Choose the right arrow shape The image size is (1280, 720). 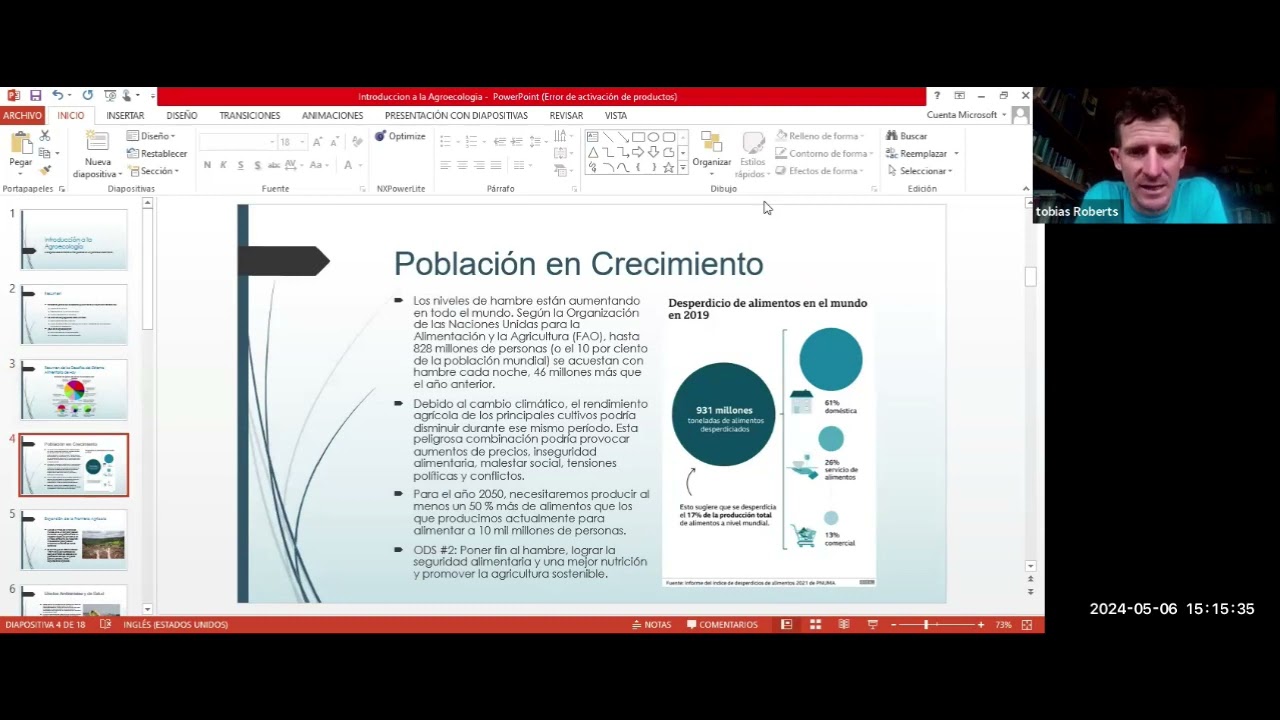pyautogui.click(x=638, y=152)
